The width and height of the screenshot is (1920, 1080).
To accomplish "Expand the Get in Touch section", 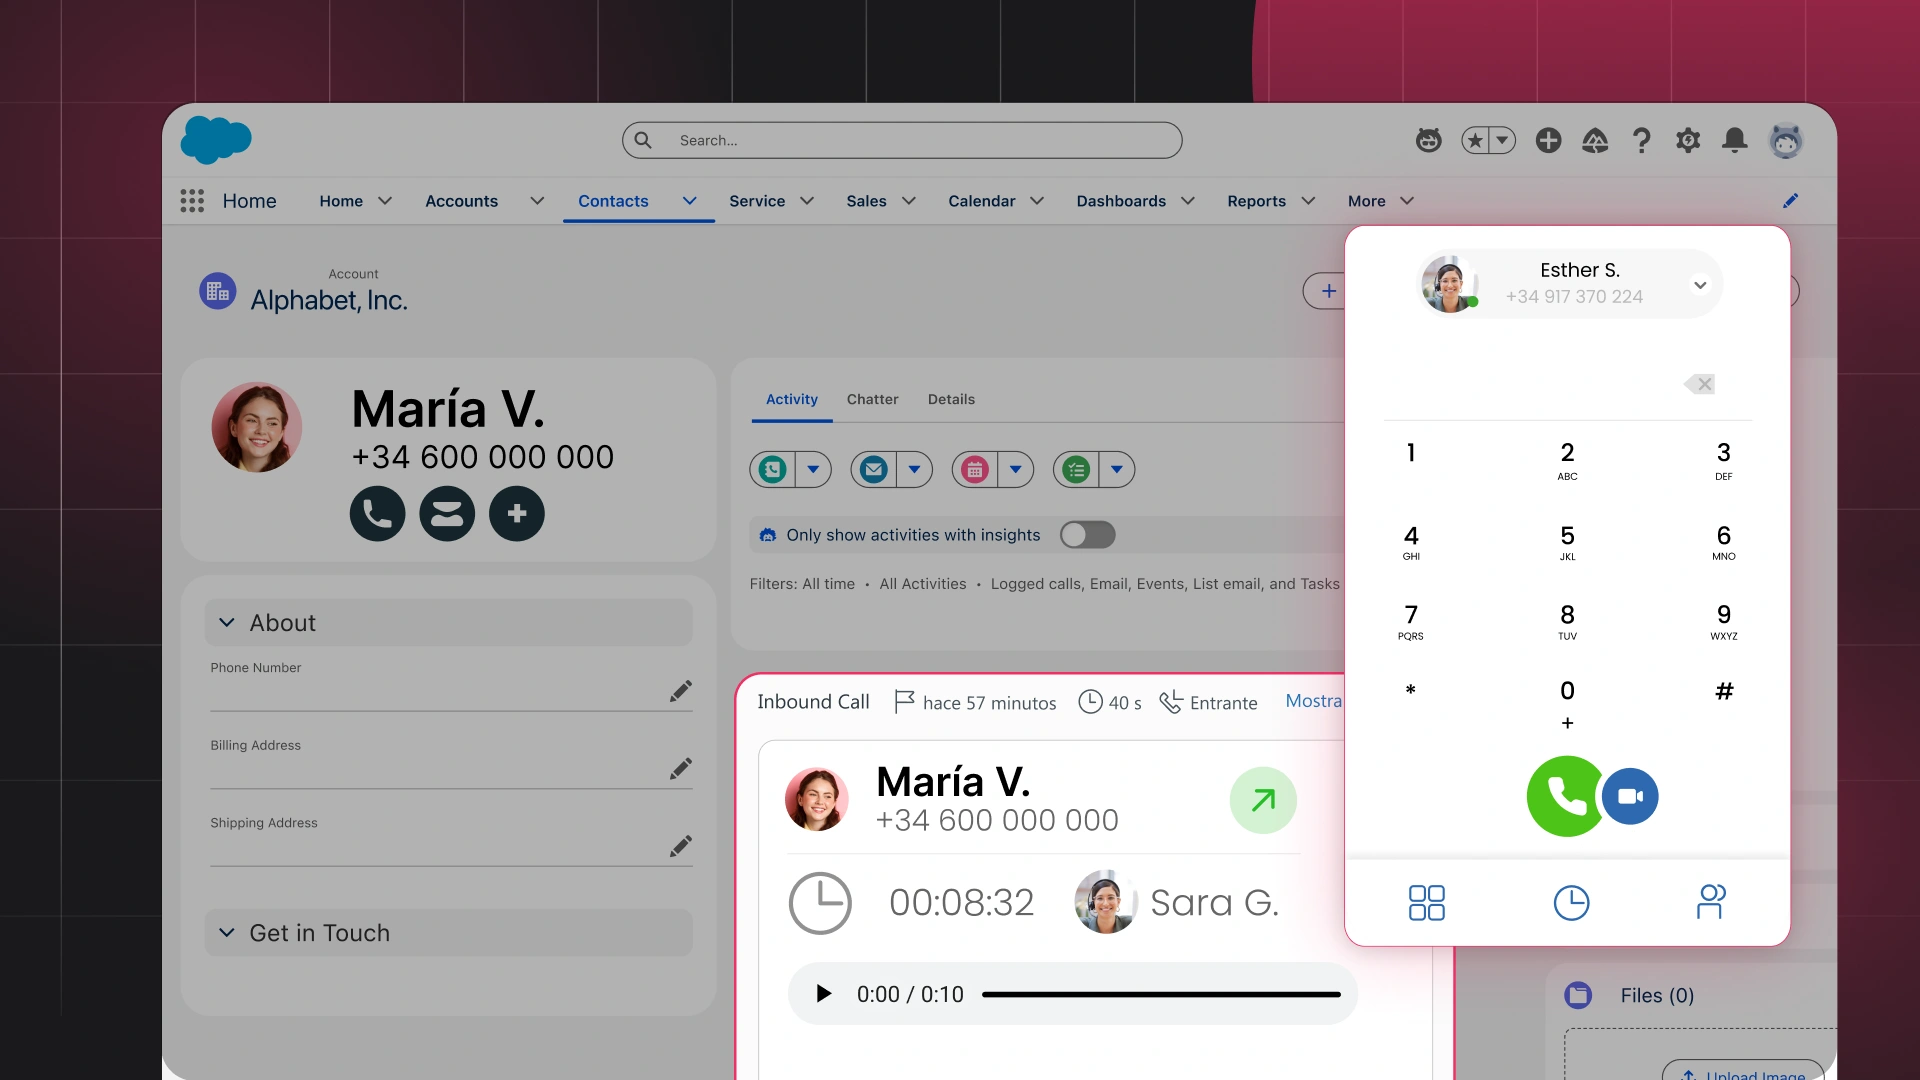I will 228,932.
